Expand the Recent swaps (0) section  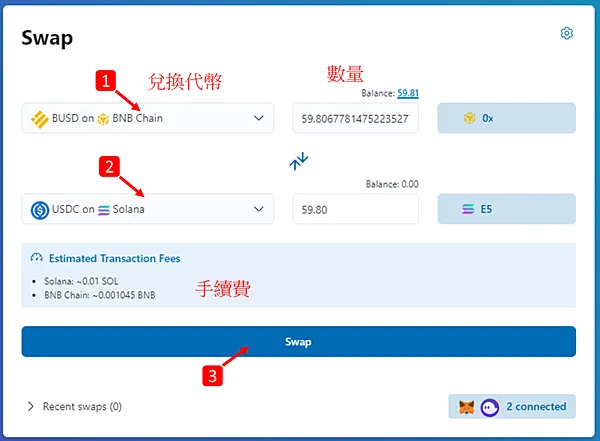(75, 406)
